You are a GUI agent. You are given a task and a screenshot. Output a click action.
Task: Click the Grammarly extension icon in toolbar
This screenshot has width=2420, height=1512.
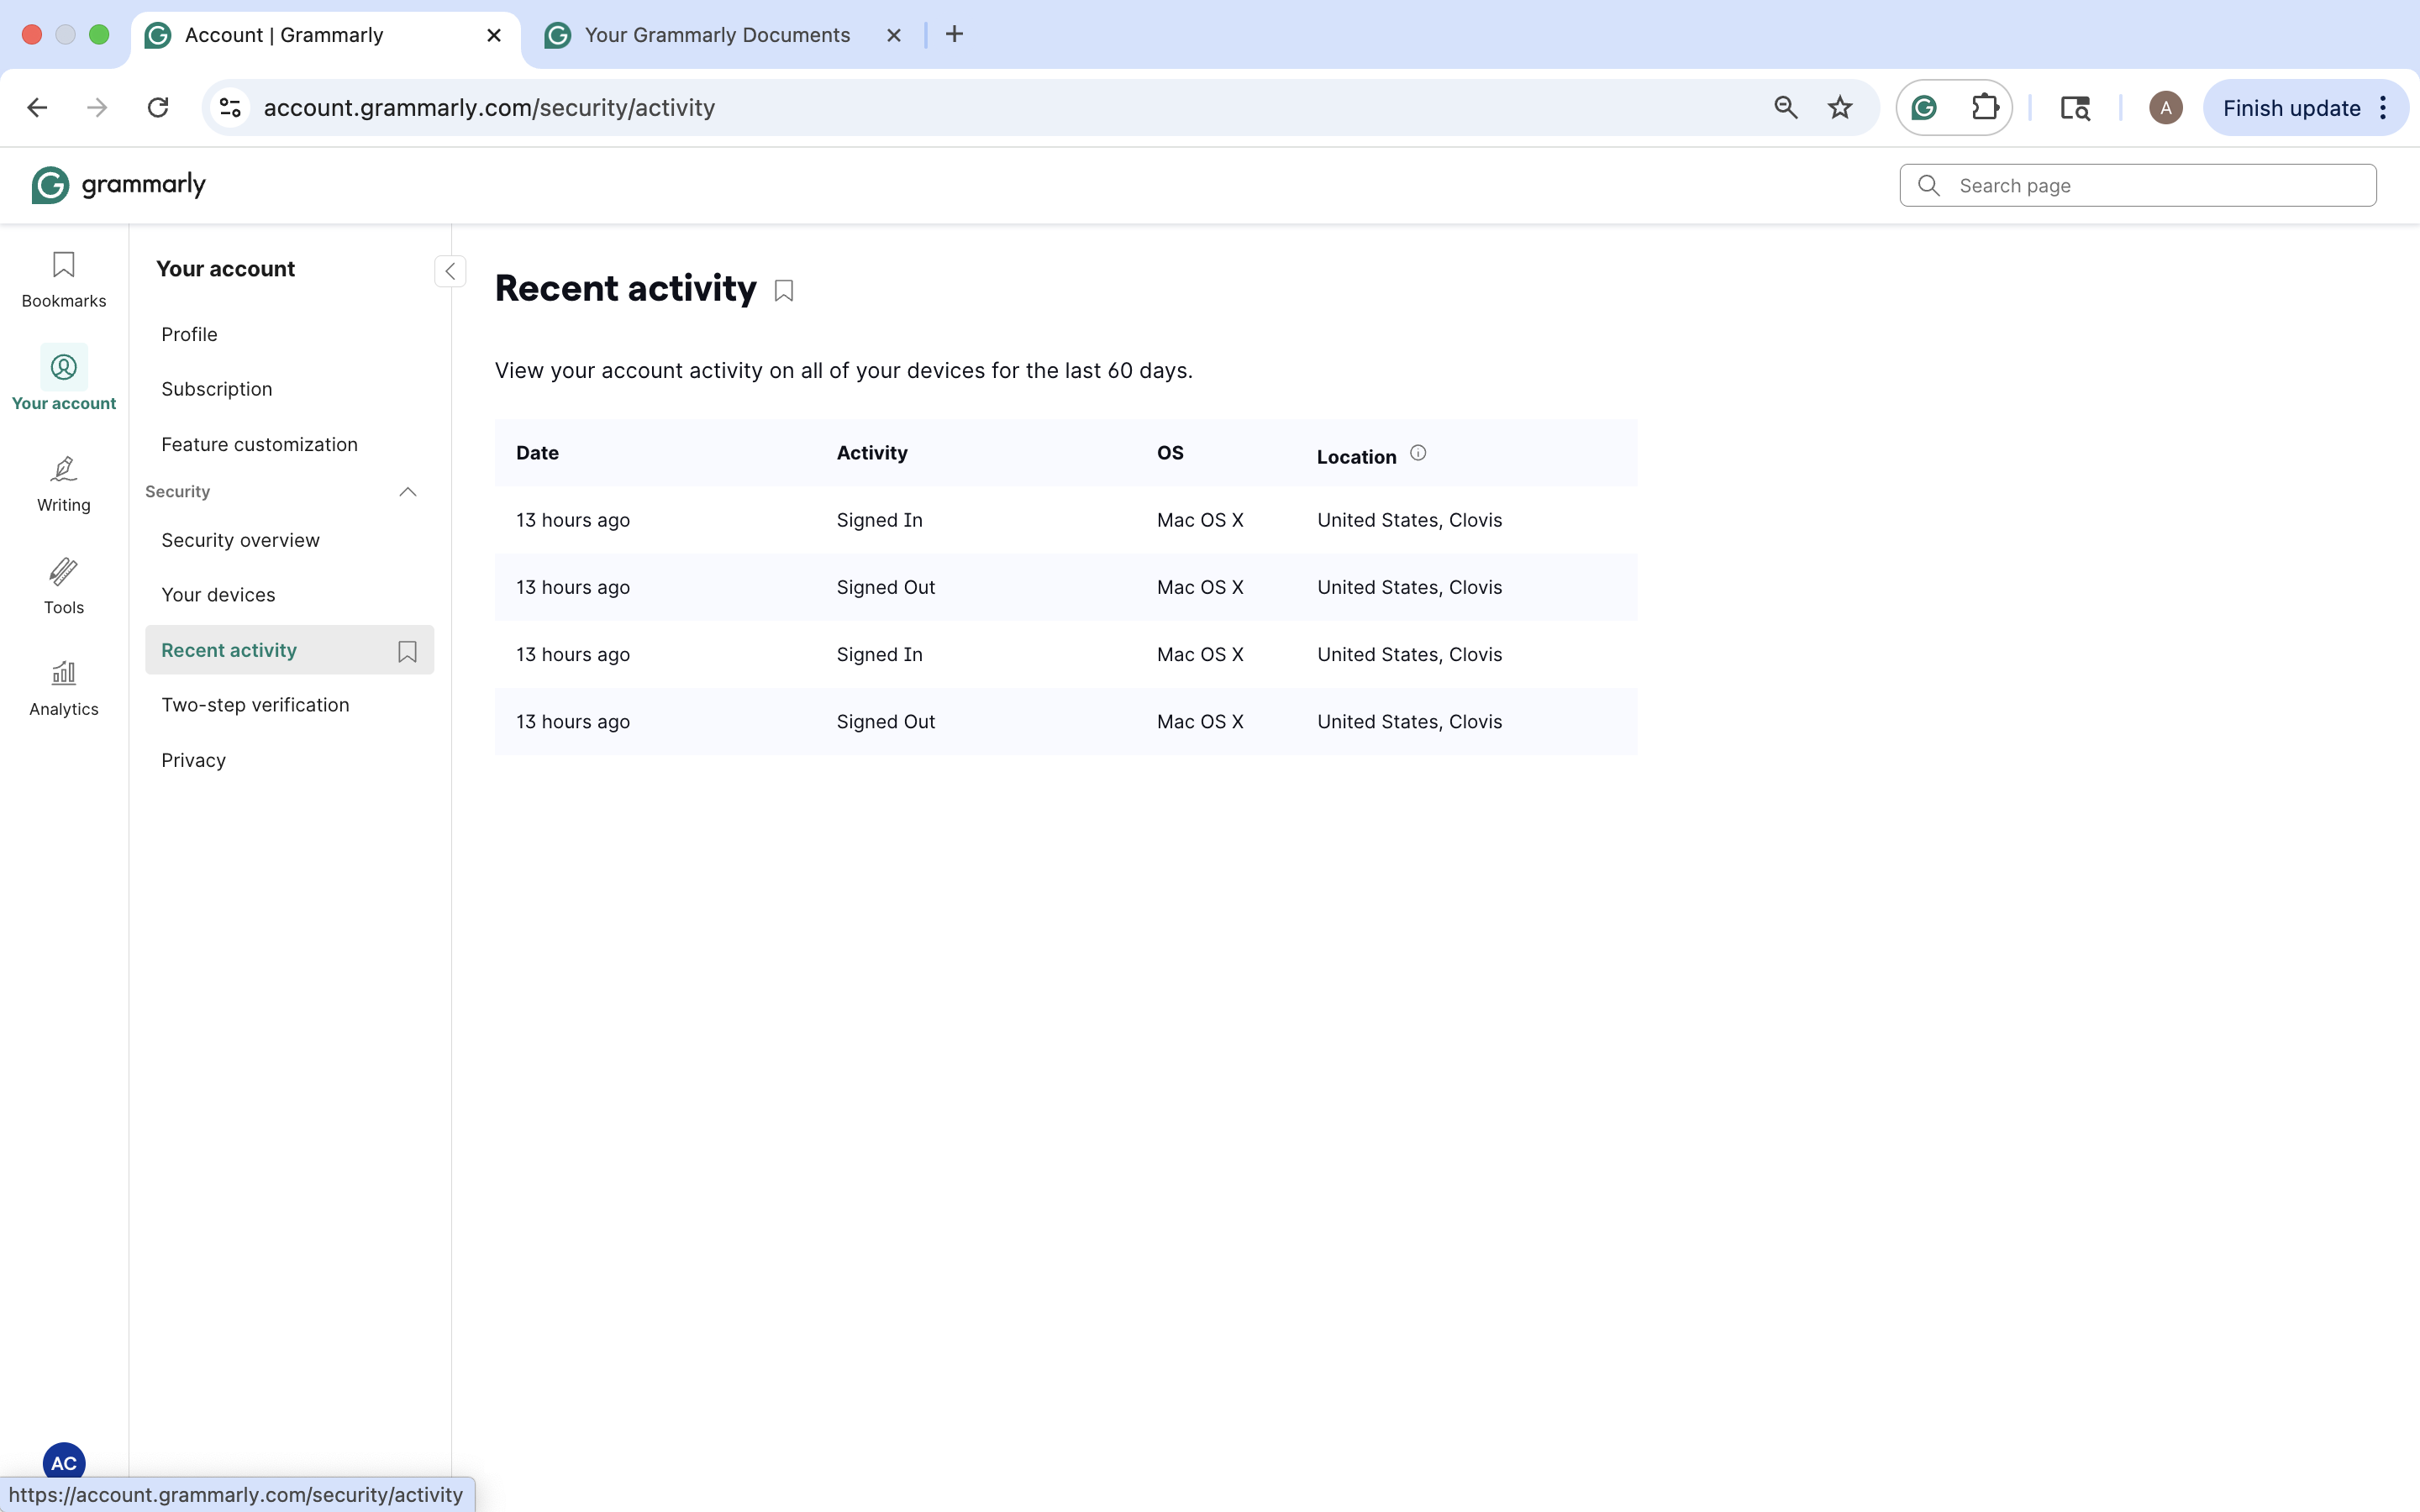1922,107
